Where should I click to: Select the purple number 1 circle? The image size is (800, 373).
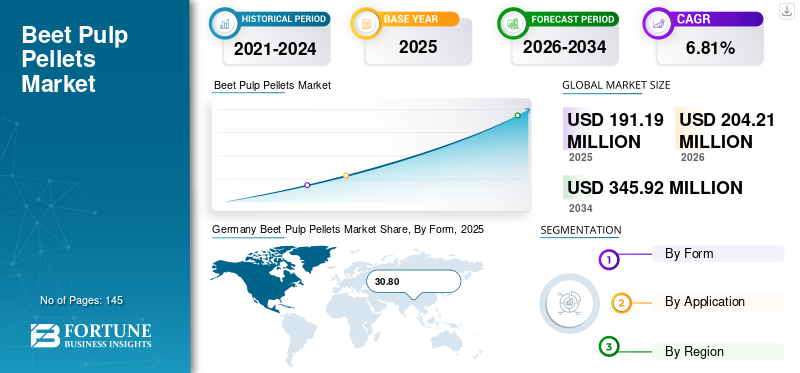pos(608,260)
